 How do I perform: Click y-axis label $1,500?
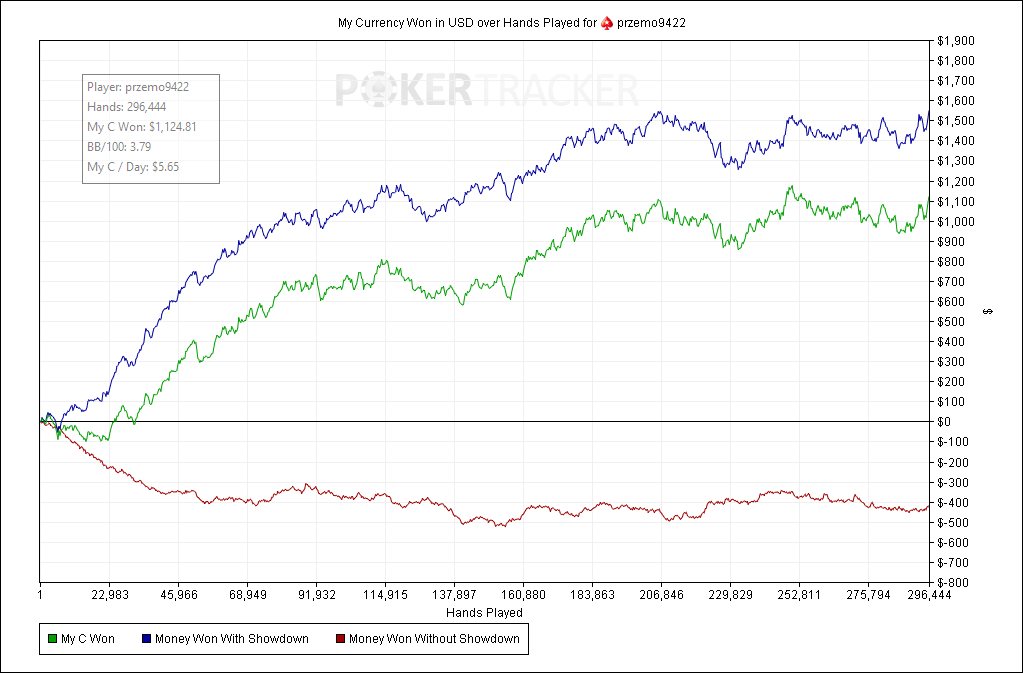[x=956, y=121]
